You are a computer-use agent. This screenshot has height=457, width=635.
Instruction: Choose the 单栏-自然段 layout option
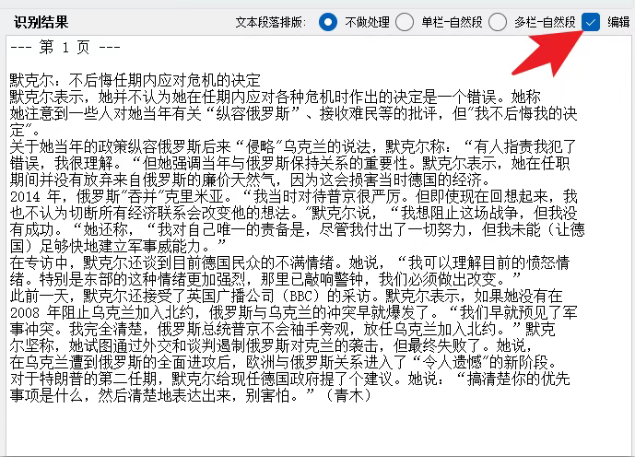(x=404, y=21)
